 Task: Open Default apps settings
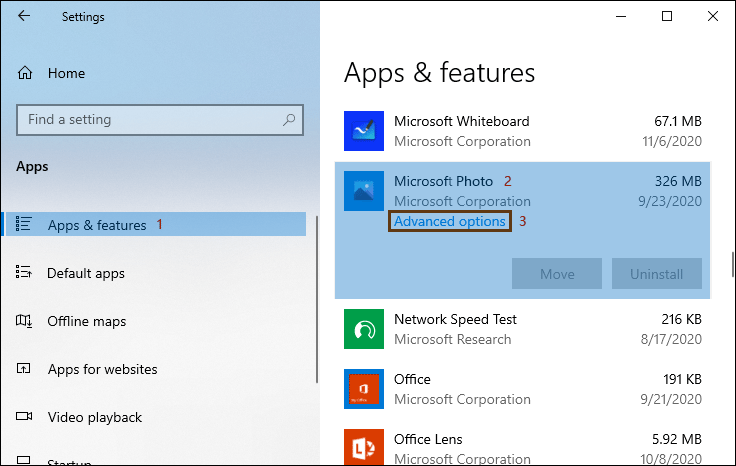click(86, 273)
